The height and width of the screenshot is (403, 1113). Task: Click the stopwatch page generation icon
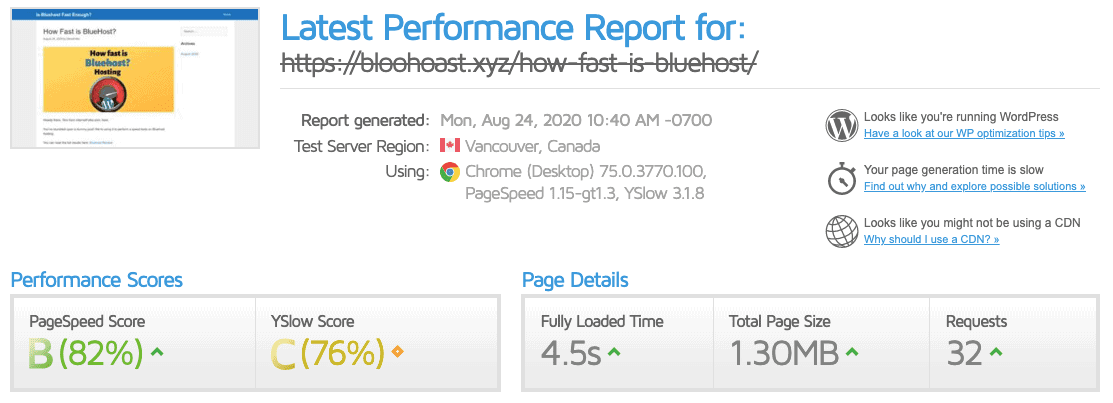[x=842, y=178]
